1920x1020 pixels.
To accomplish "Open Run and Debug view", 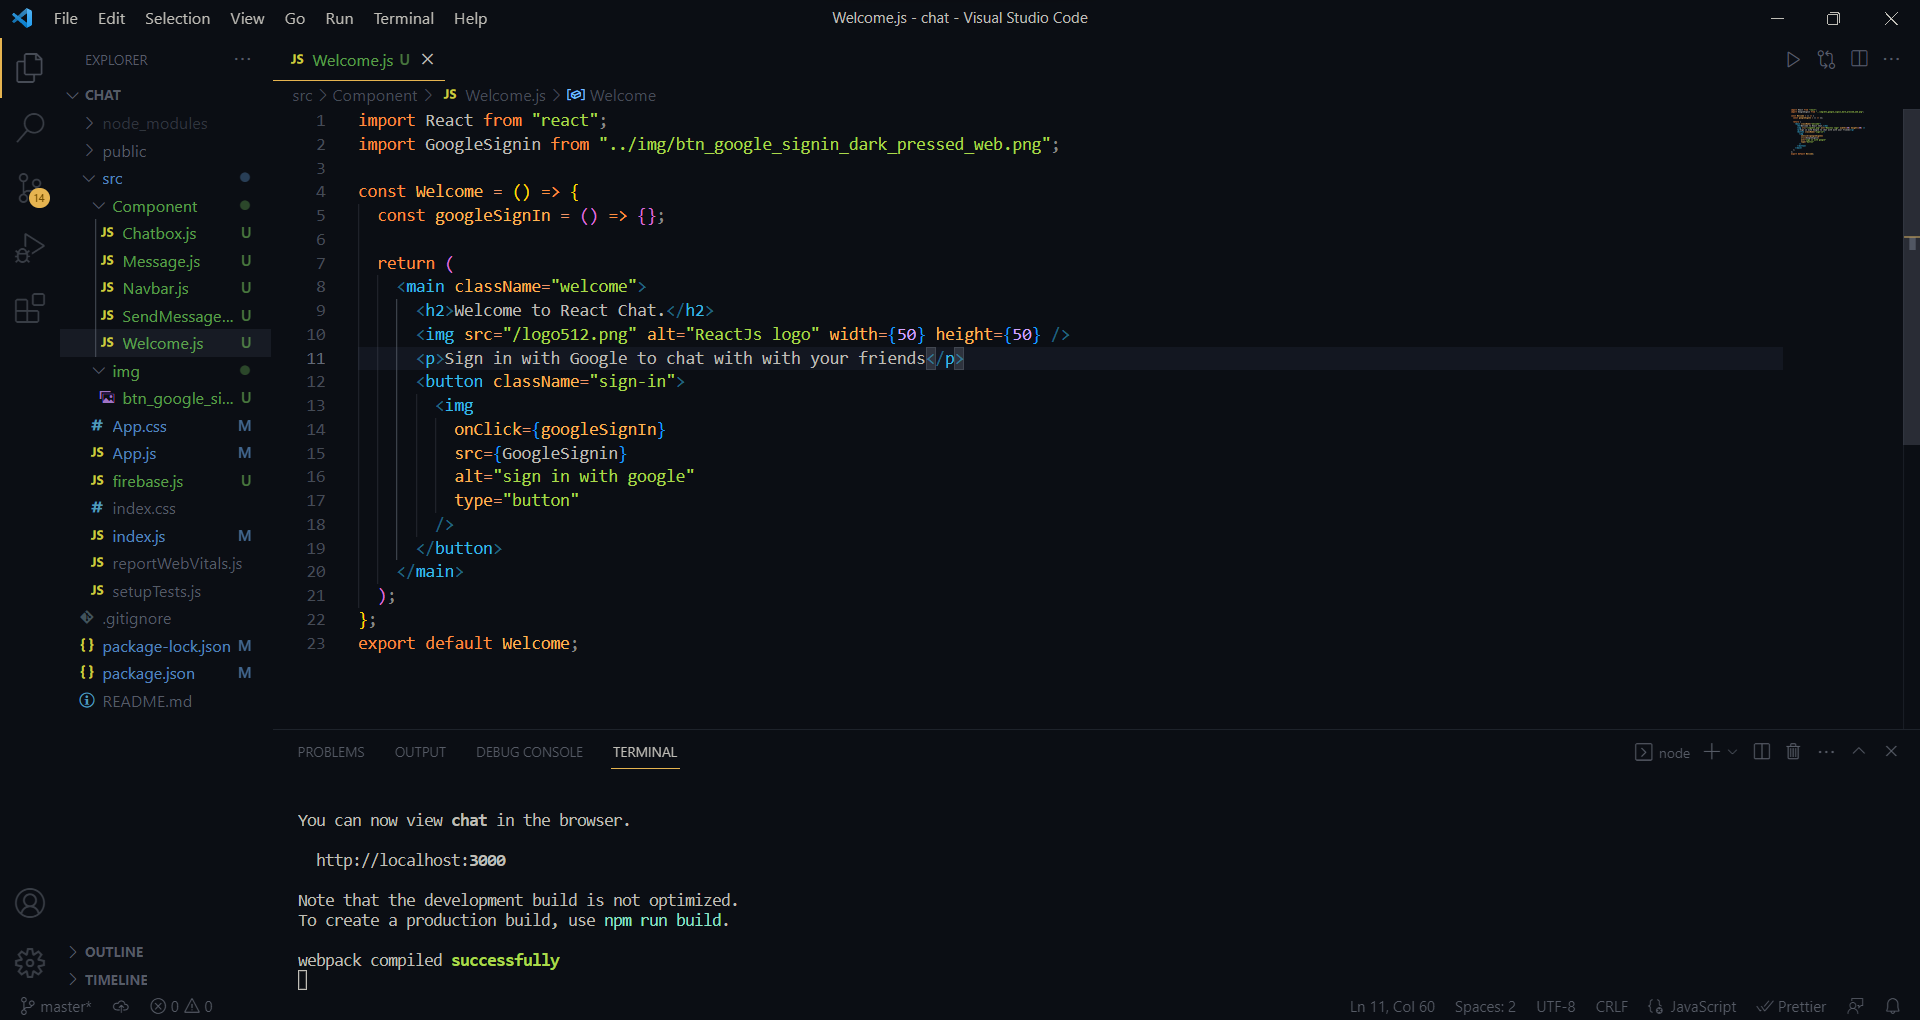I will (30, 248).
